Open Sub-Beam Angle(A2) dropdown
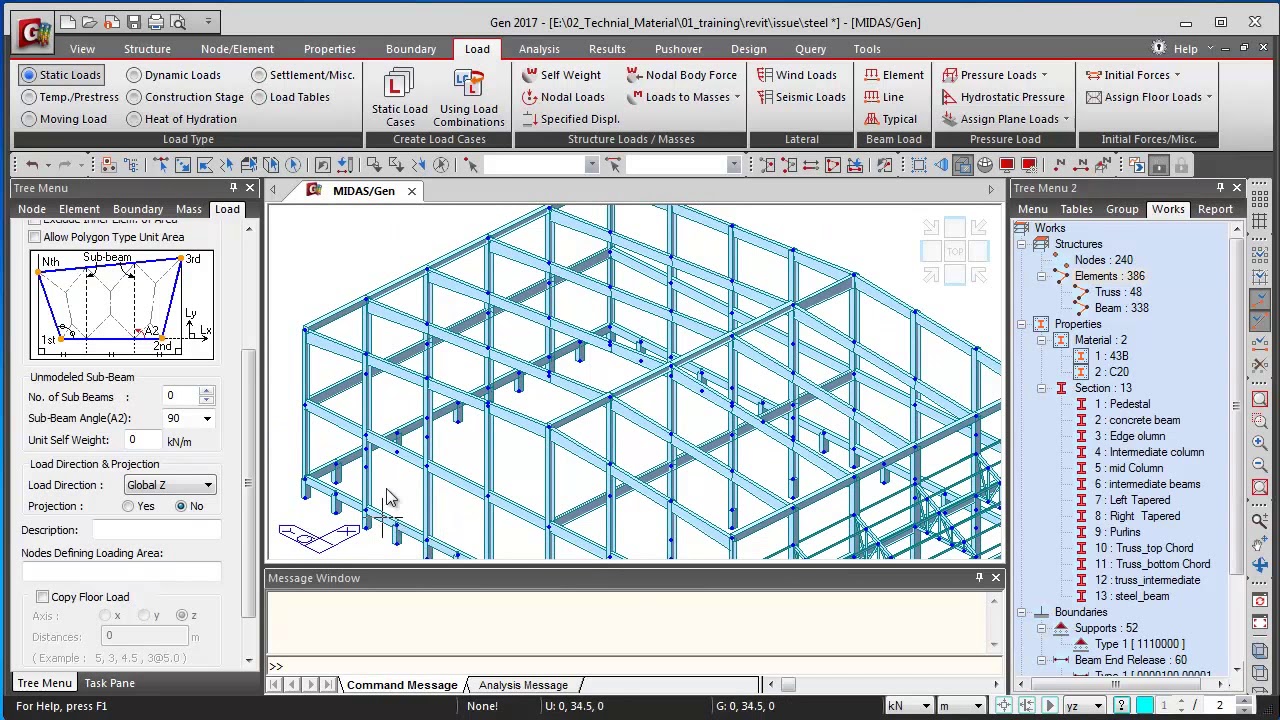This screenshot has height=720, width=1280. (189, 418)
